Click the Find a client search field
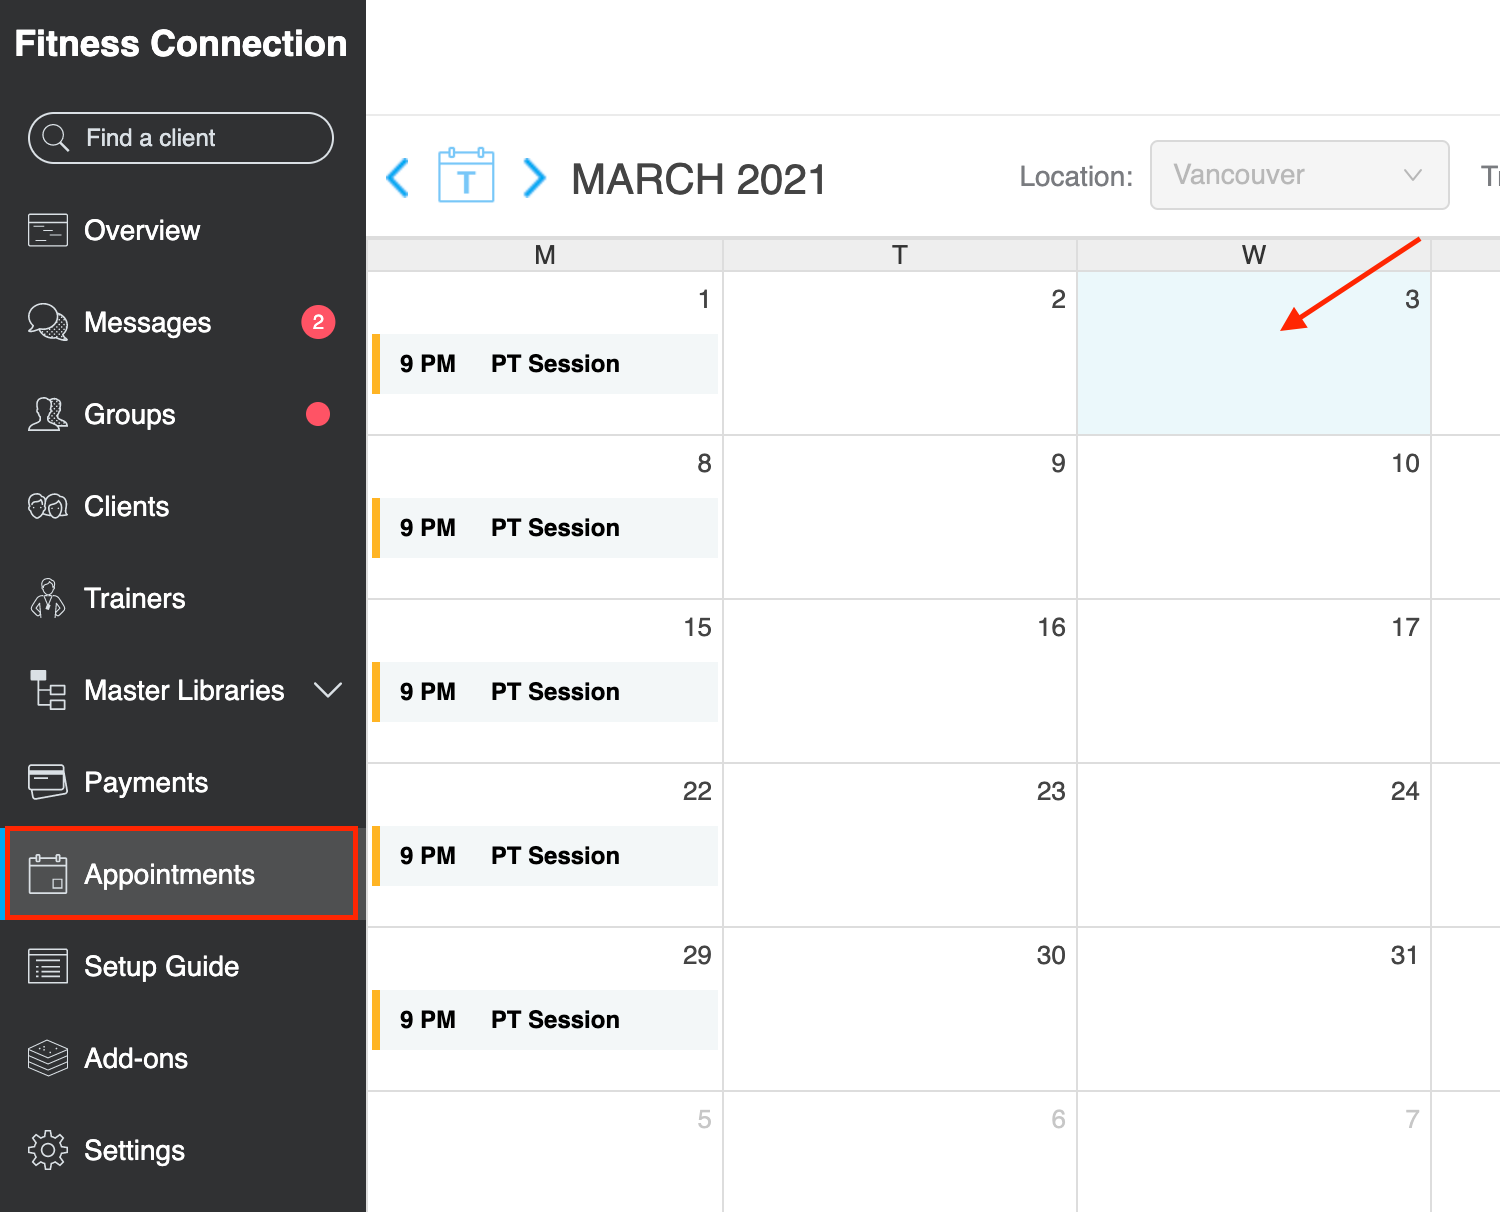 pyautogui.click(x=181, y=138)
